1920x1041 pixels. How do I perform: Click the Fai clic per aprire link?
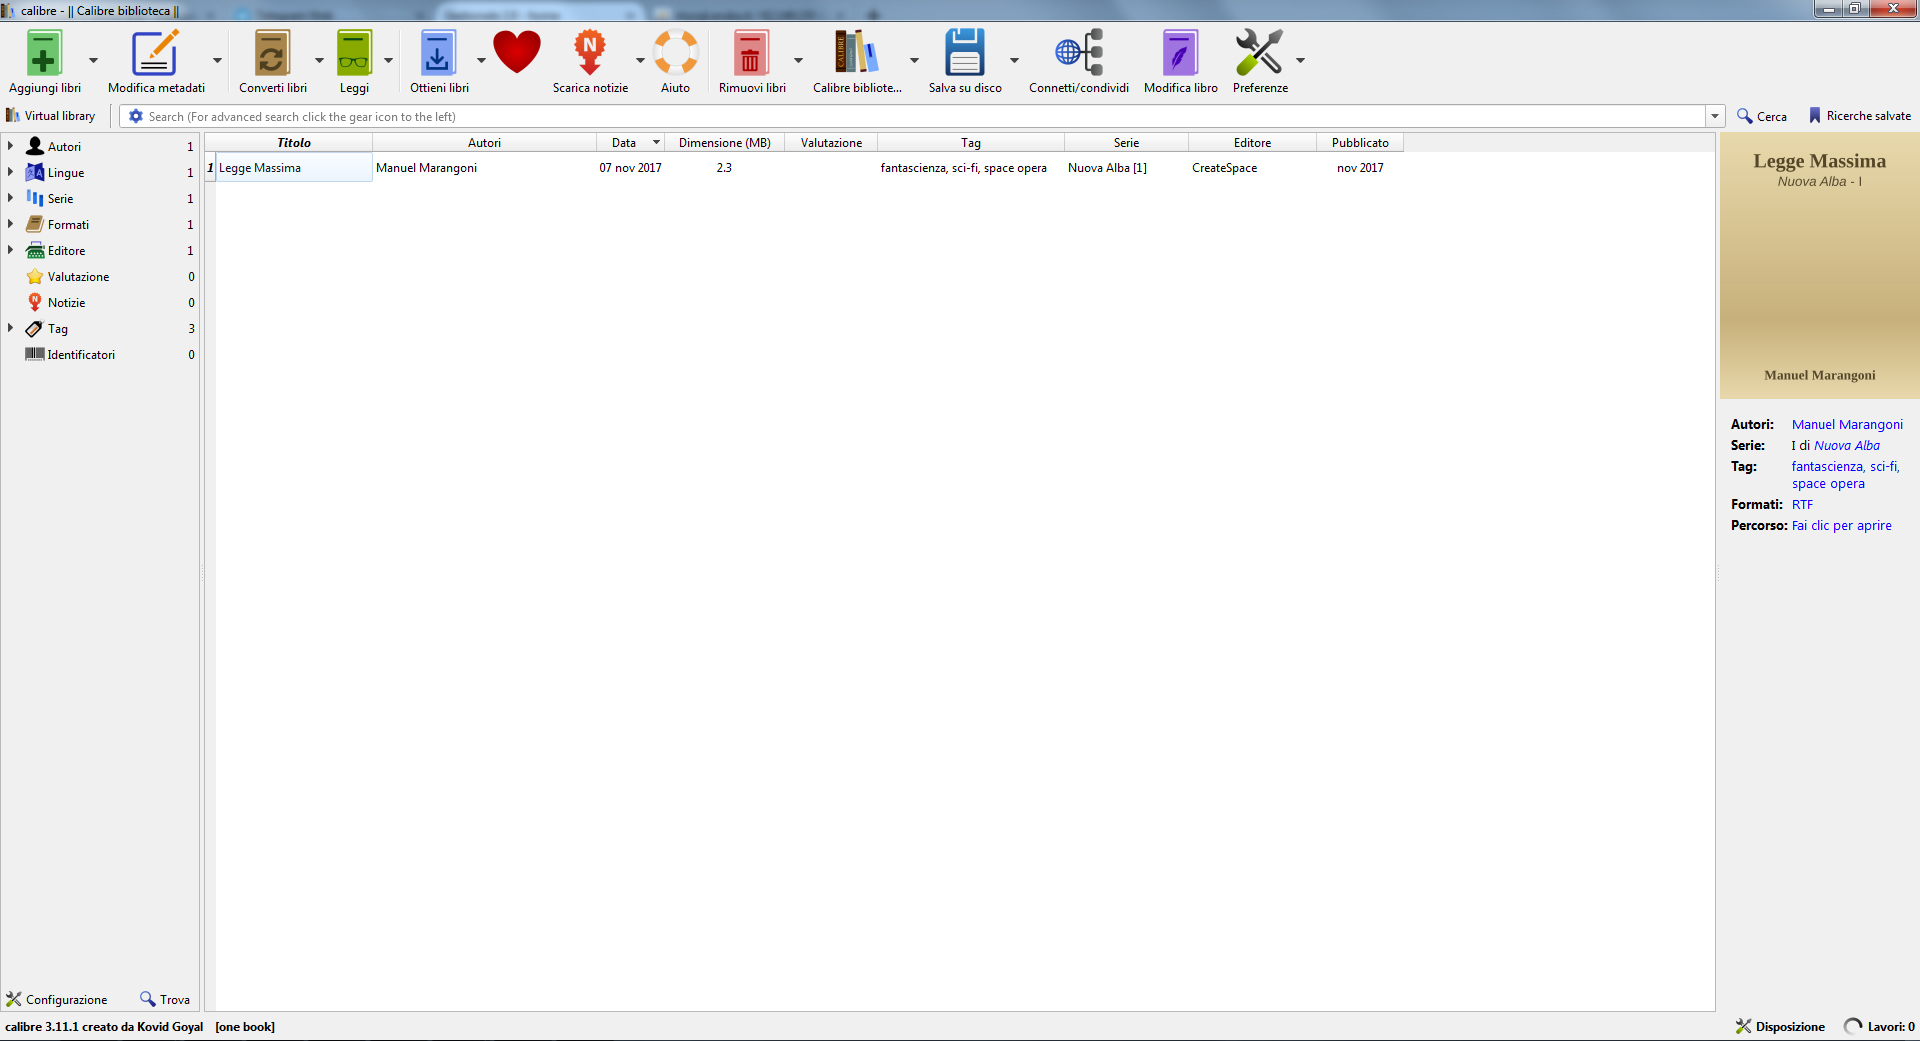pos(1841,525)
